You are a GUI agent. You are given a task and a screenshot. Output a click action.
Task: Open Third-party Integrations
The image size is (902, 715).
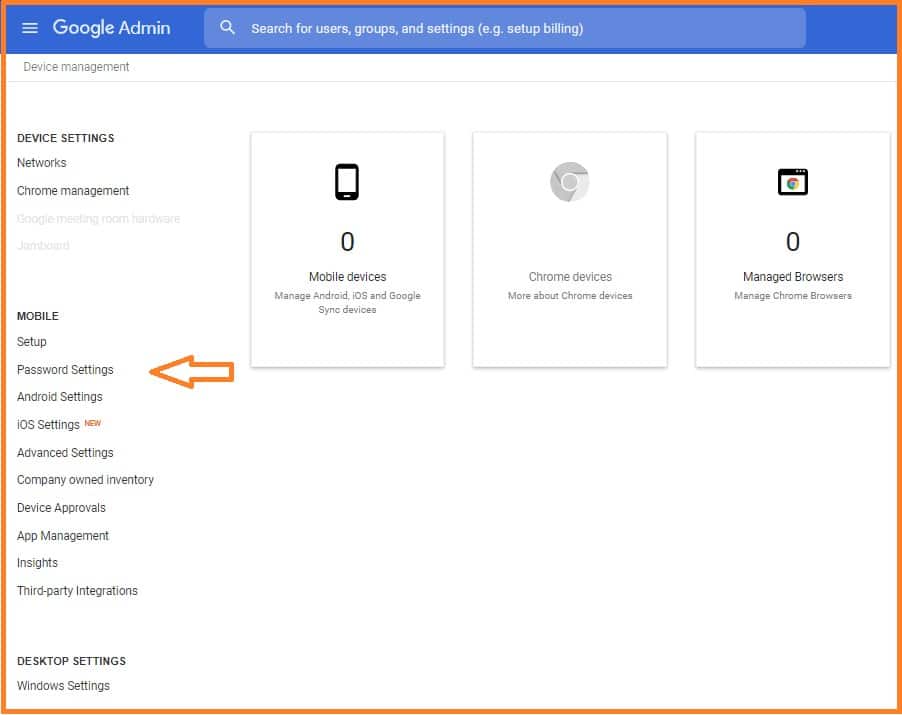click(77, 591)
